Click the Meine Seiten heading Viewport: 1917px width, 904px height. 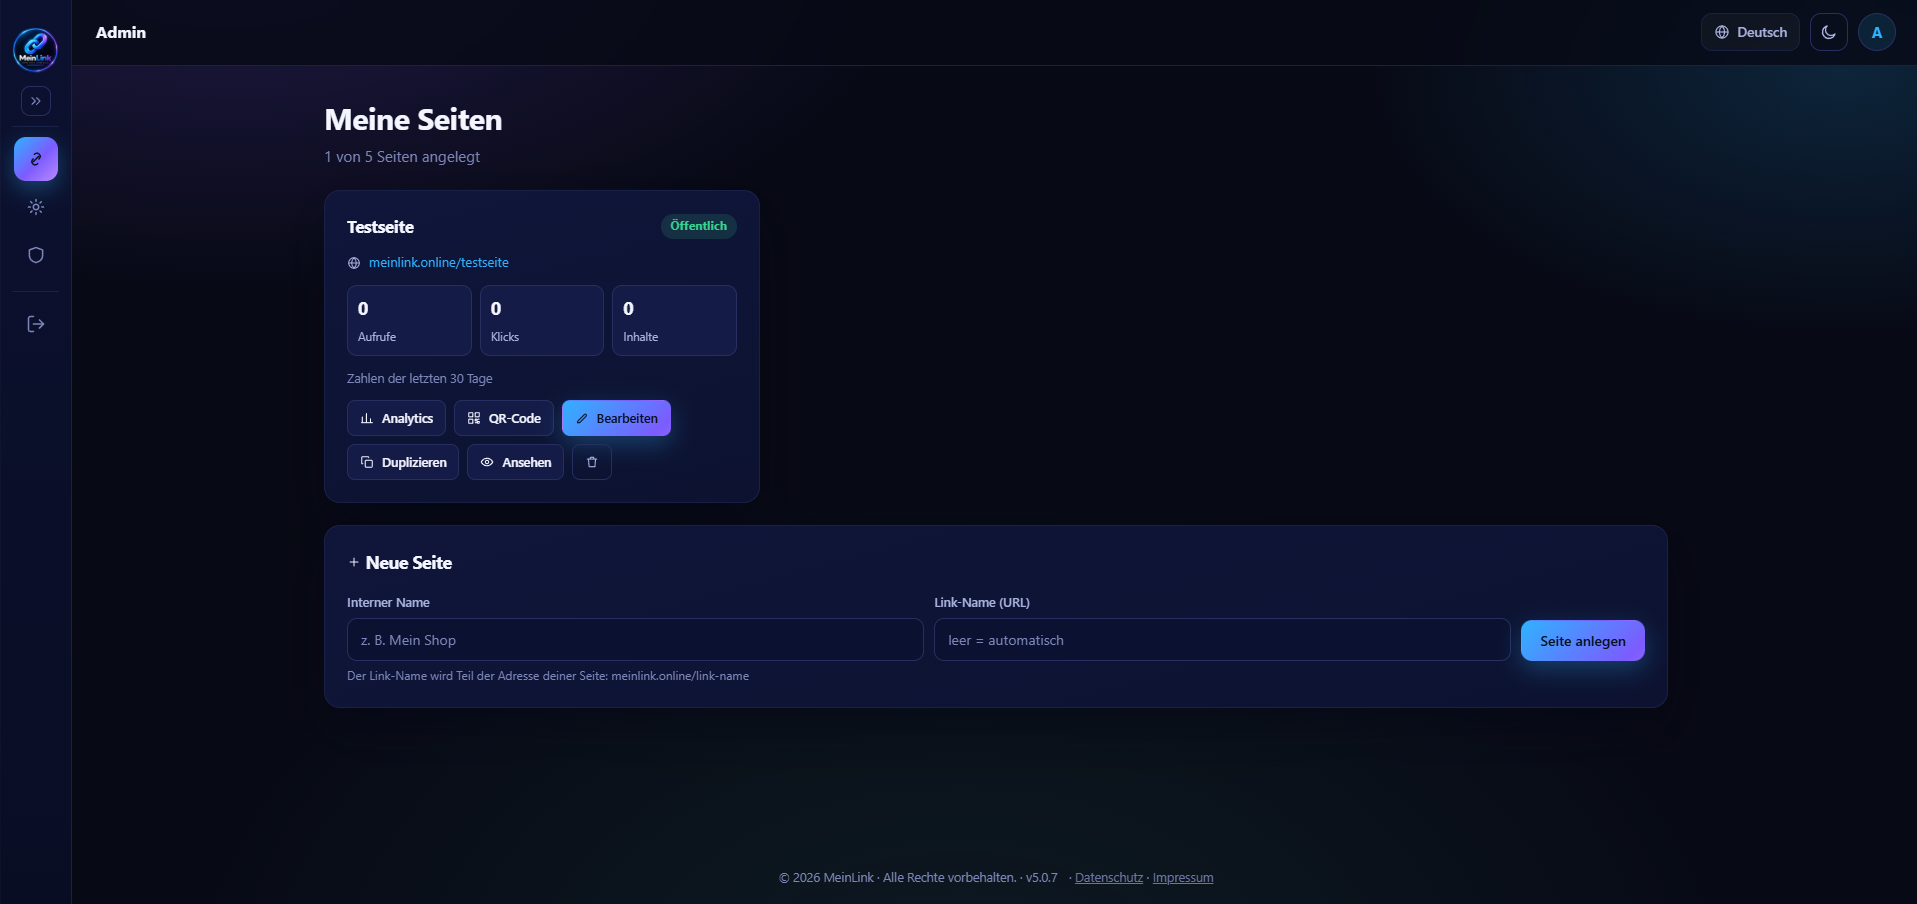pos(413,120)
